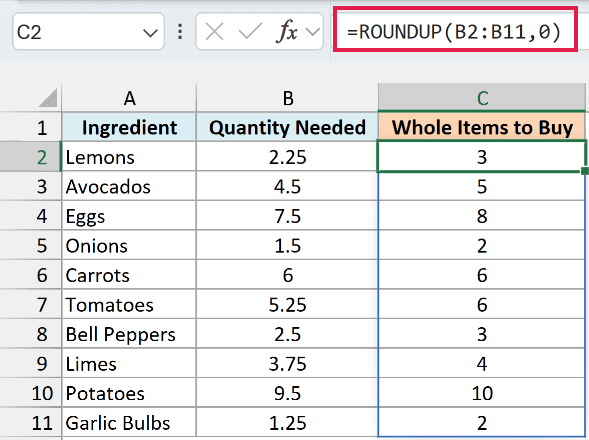
Task: Select column C header
Action: pos(482,98)
